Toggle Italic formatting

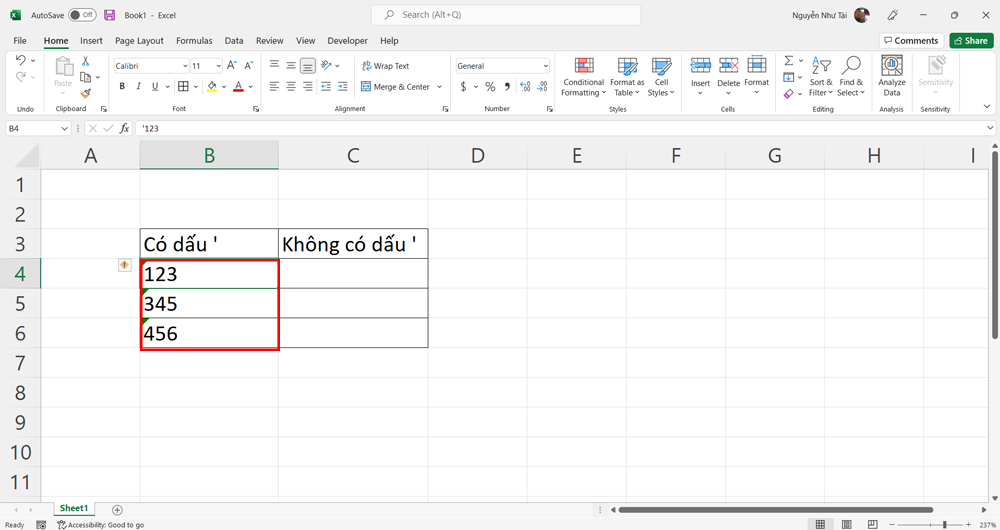click(x=138, y=86)
